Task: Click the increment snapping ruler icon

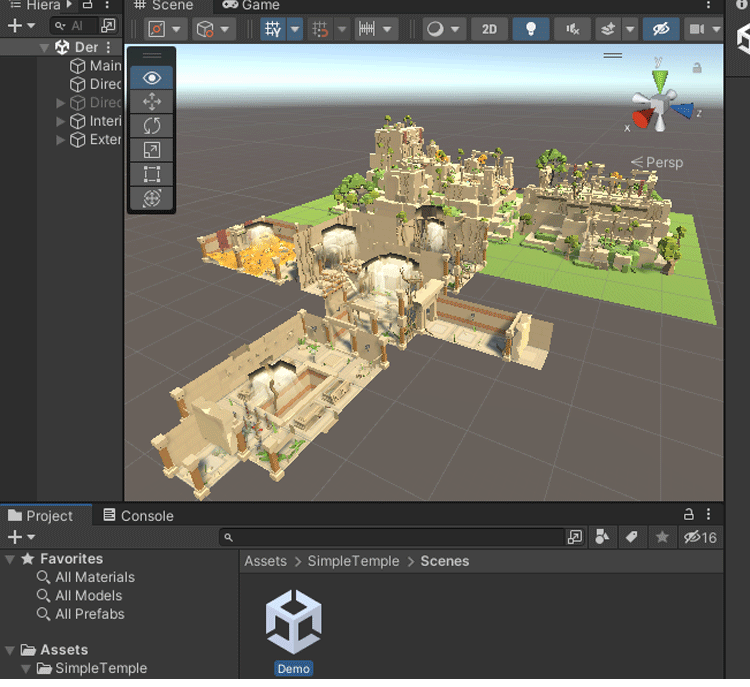Action: 367,29
